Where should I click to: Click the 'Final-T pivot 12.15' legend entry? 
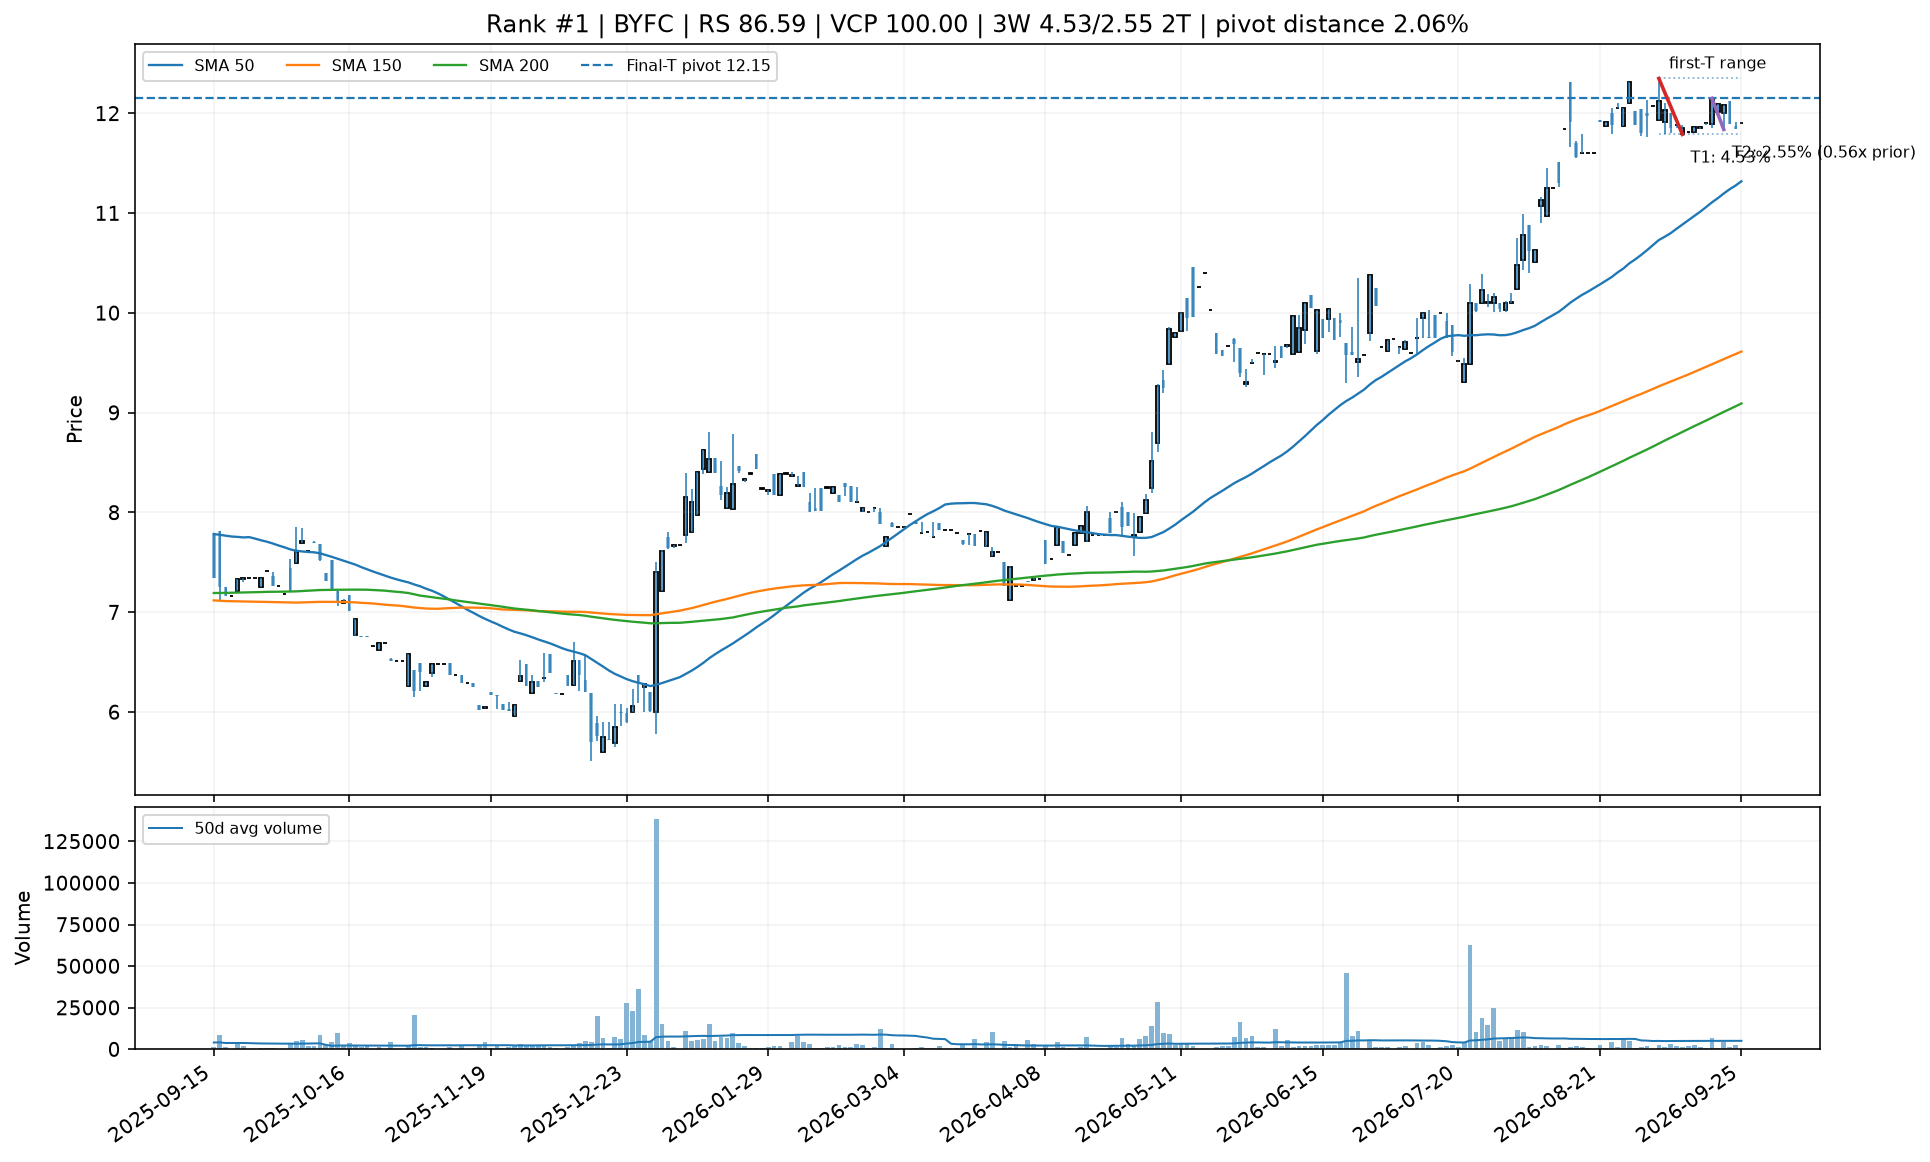(675, 67)
